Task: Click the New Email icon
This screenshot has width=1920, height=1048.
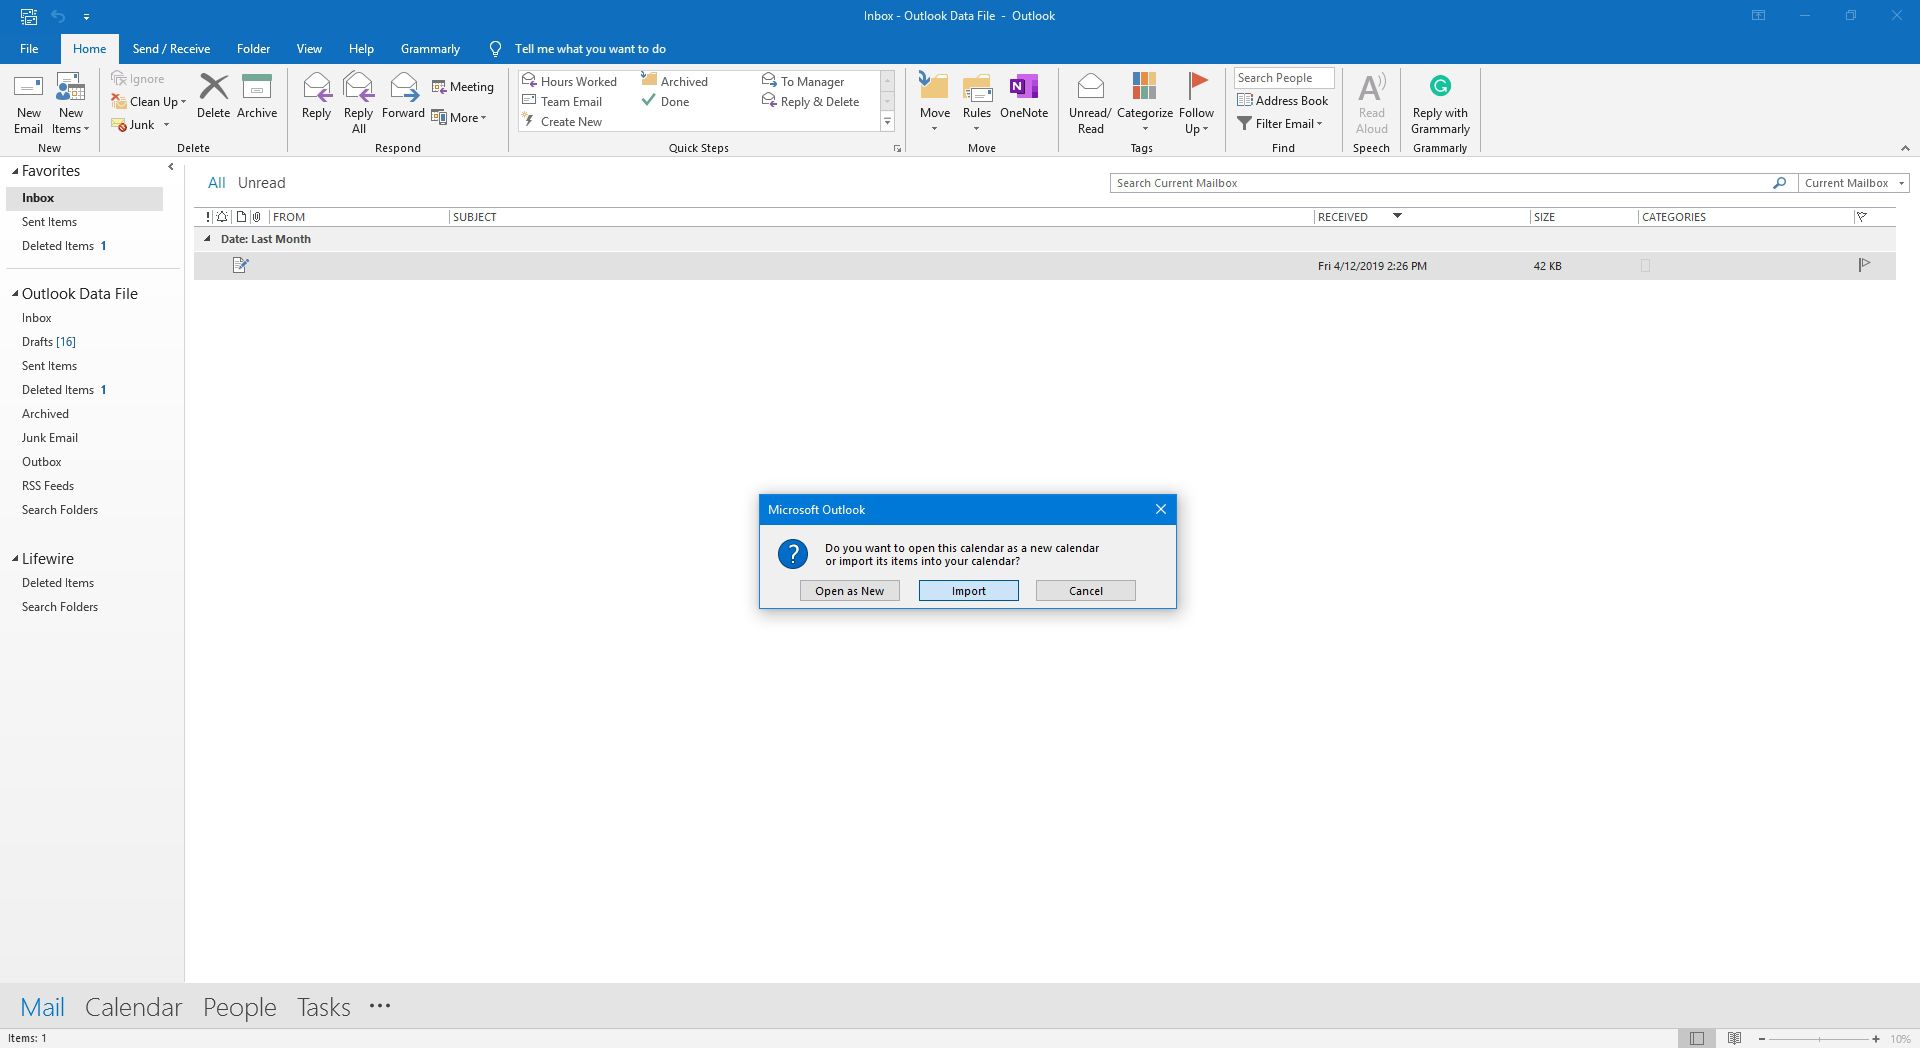Action: click(28, 104)
